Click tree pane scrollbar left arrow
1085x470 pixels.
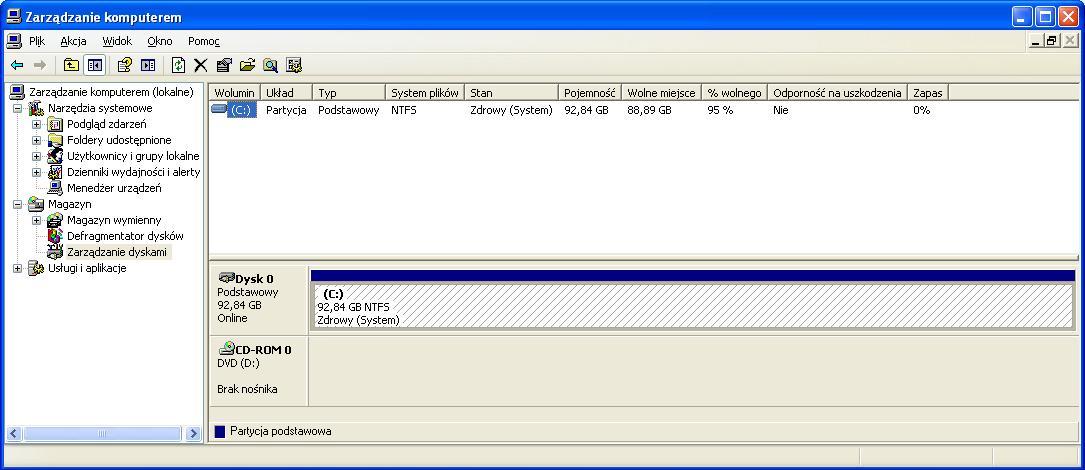tap(14, 434)
